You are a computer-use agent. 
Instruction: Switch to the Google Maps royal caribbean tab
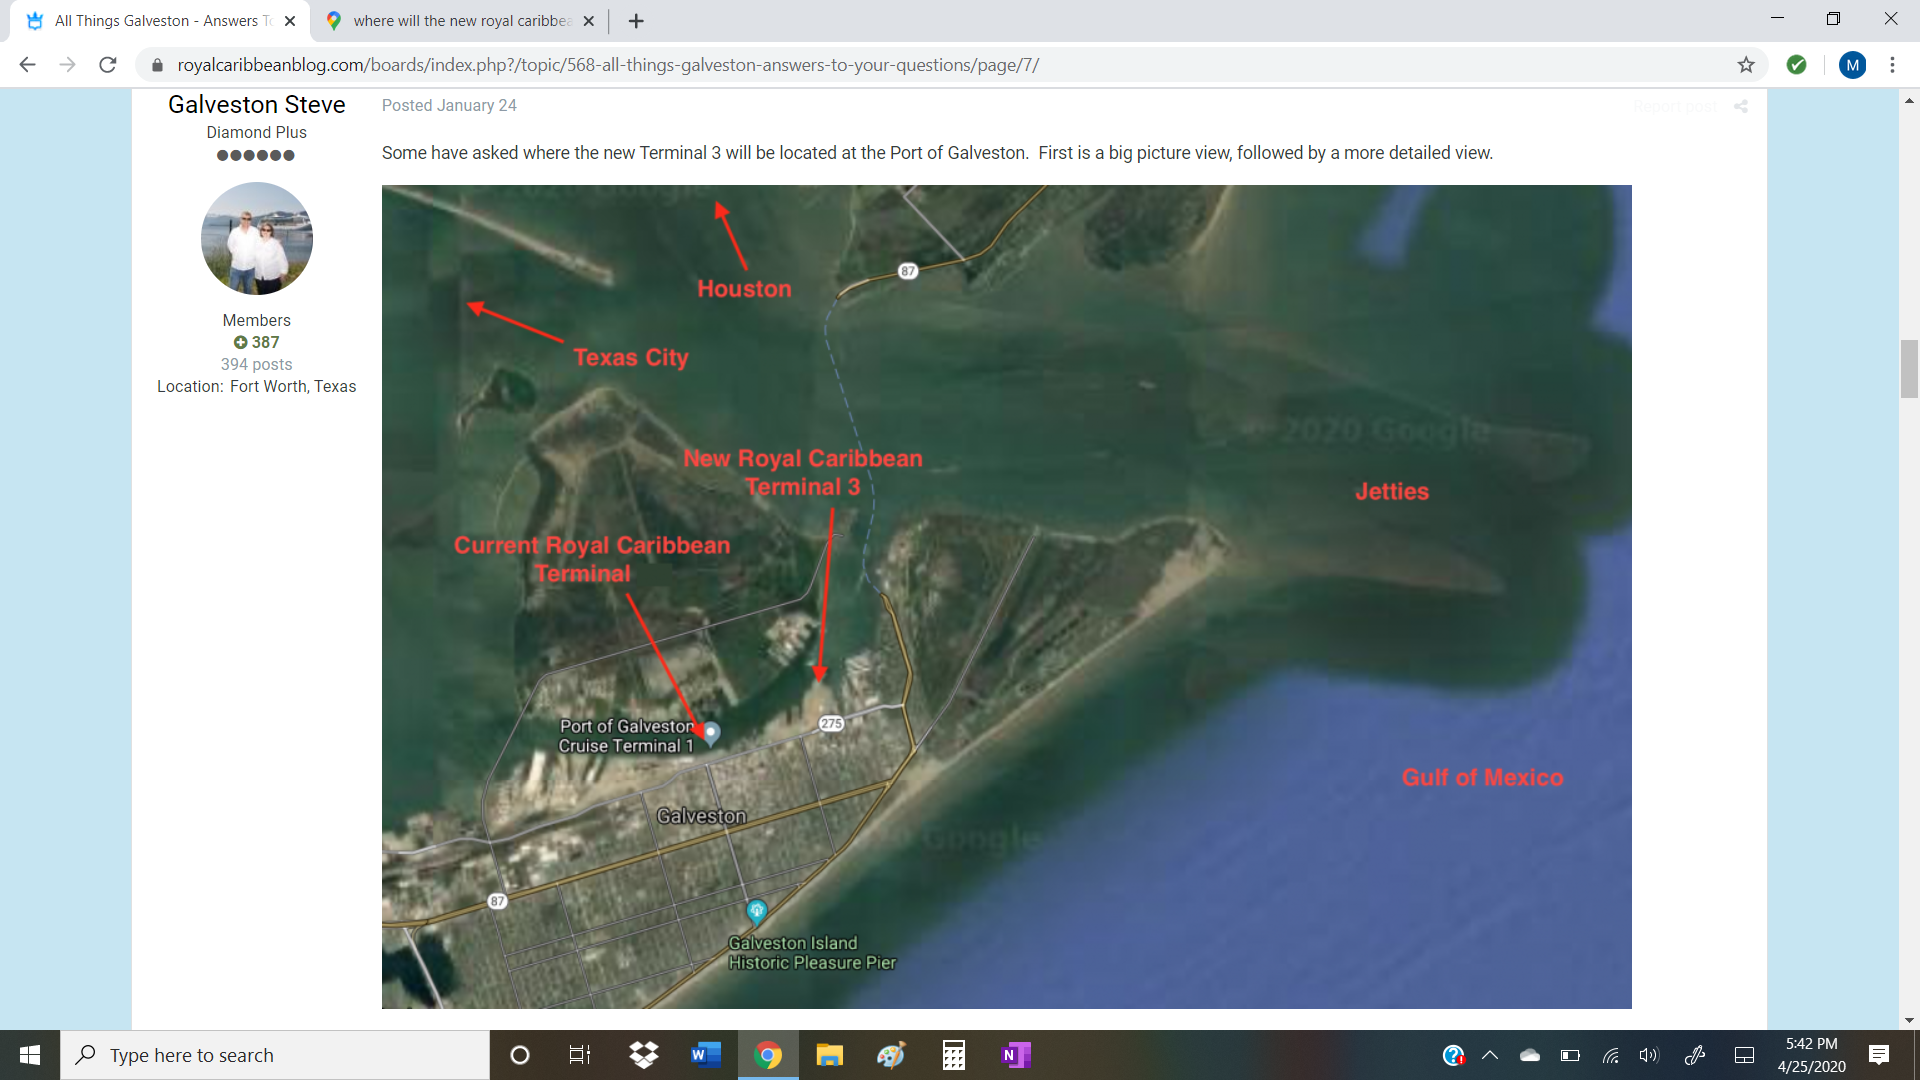click(x=460, y=21)
